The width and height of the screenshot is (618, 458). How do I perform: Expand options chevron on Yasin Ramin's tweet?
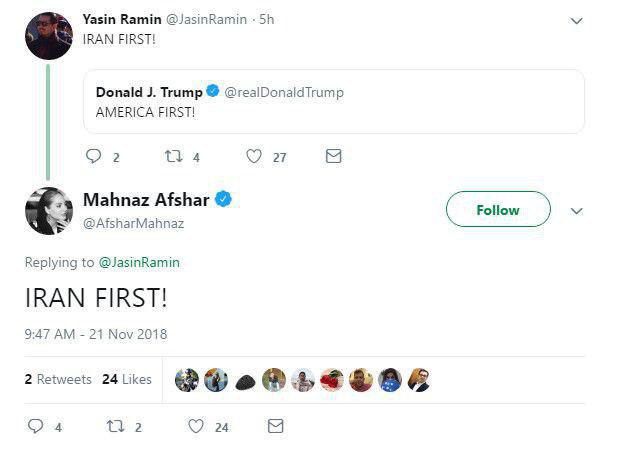(576, 20)
